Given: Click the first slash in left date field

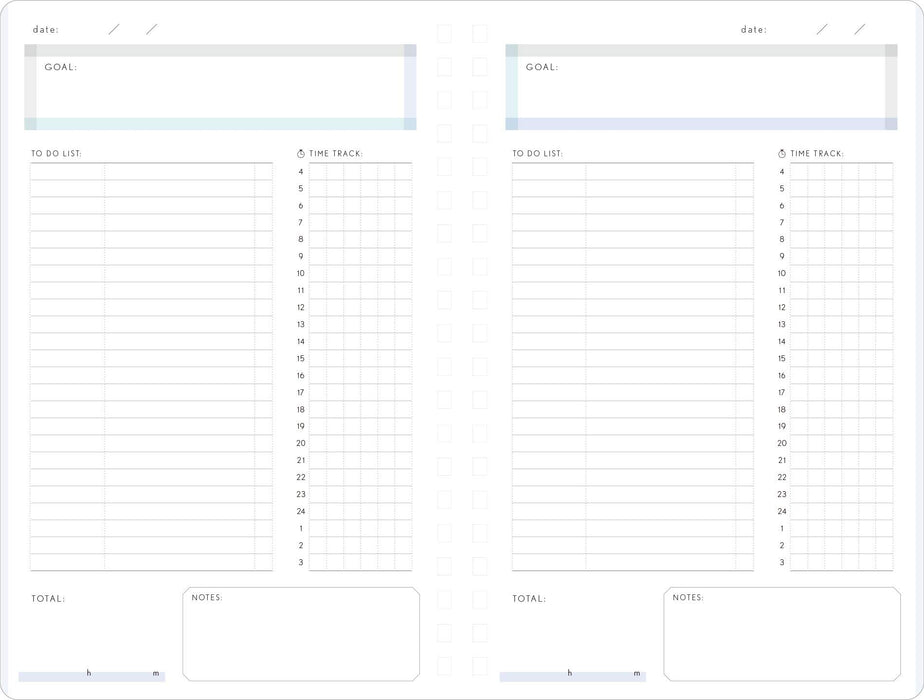Looking at the screenshot, I should pos(113,29).
